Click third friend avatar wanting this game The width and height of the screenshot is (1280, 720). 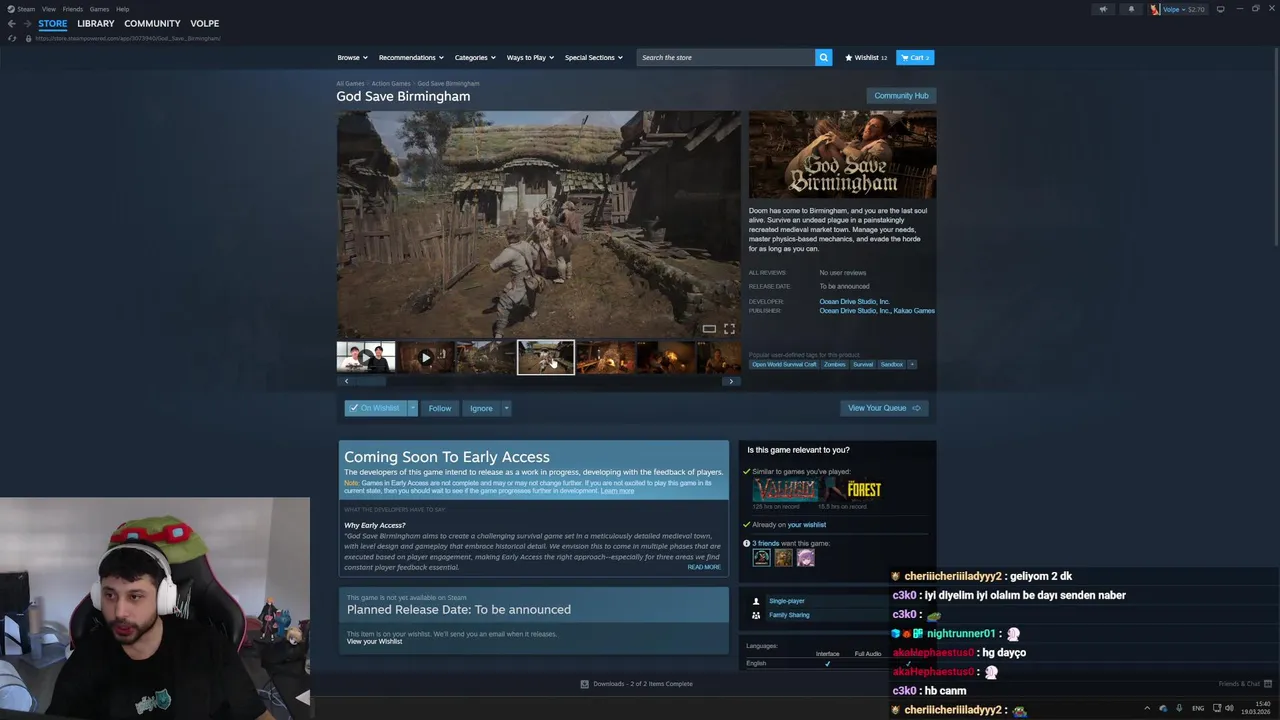[806, 558]
